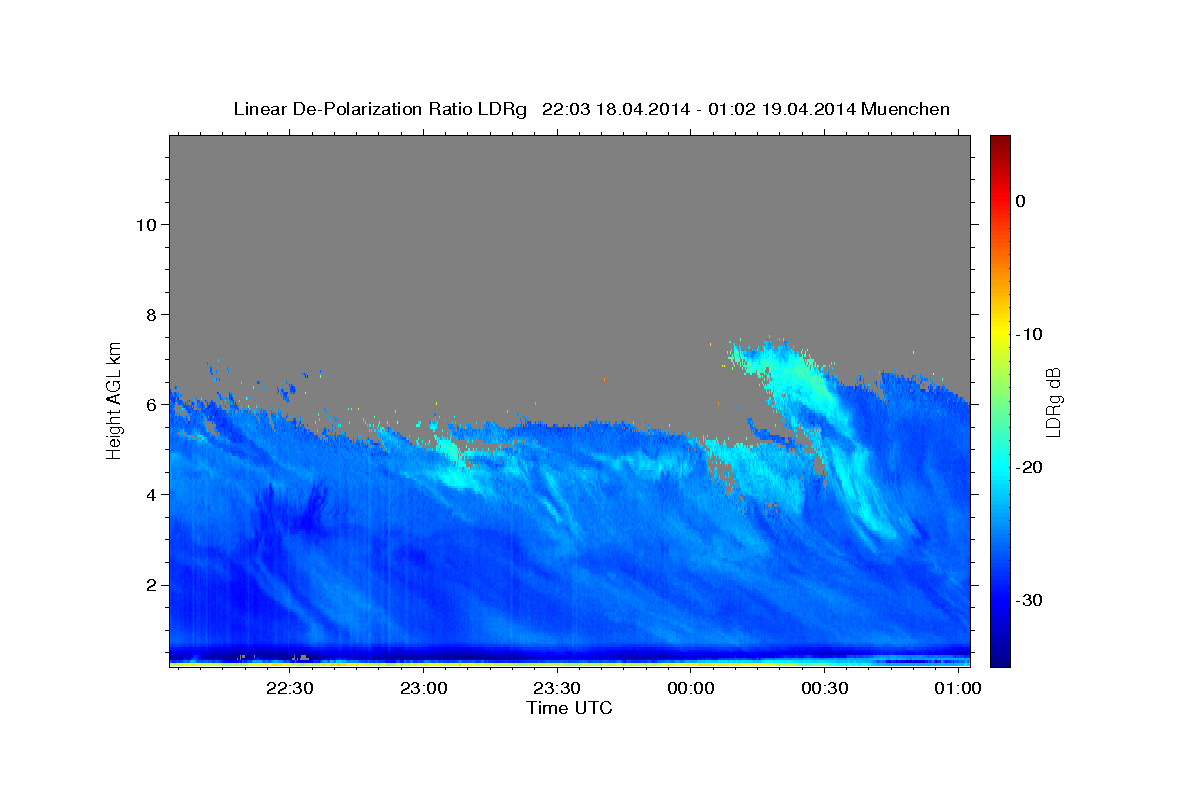Click the dark red top of the colorbar
1200x800 pixels.
point(1000,145)
